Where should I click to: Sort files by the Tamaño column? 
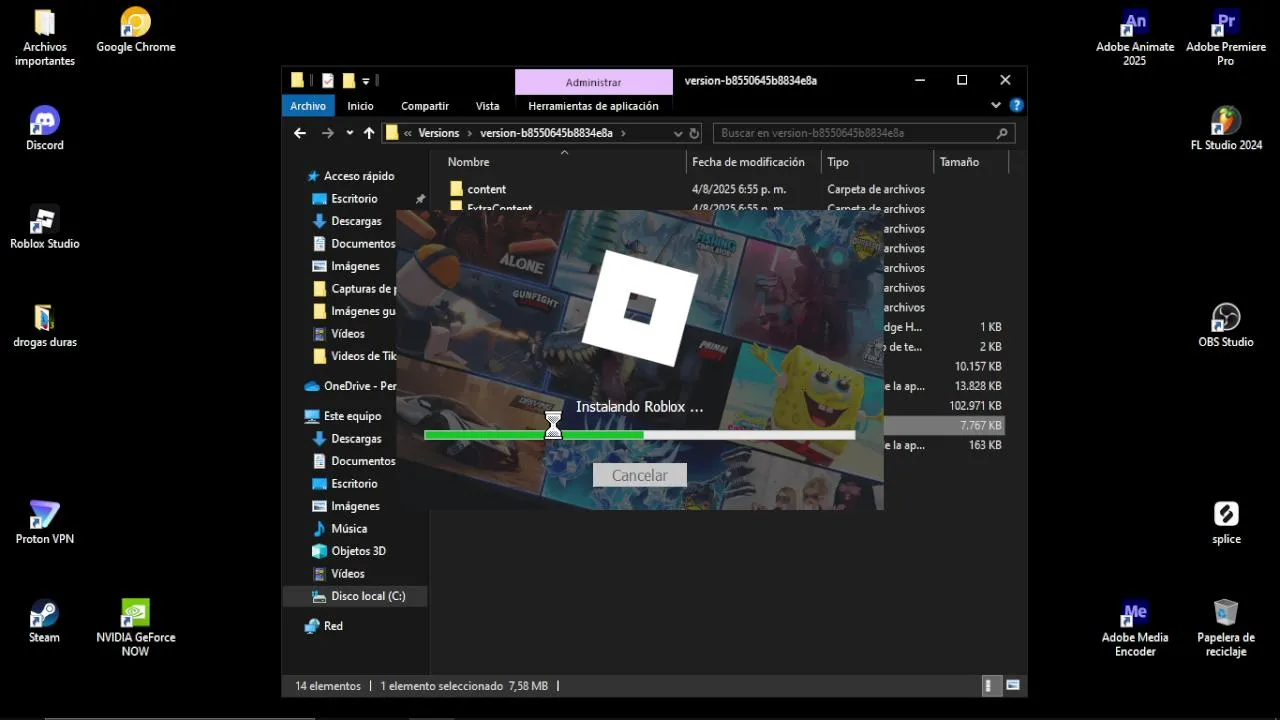tap(959, 162)
